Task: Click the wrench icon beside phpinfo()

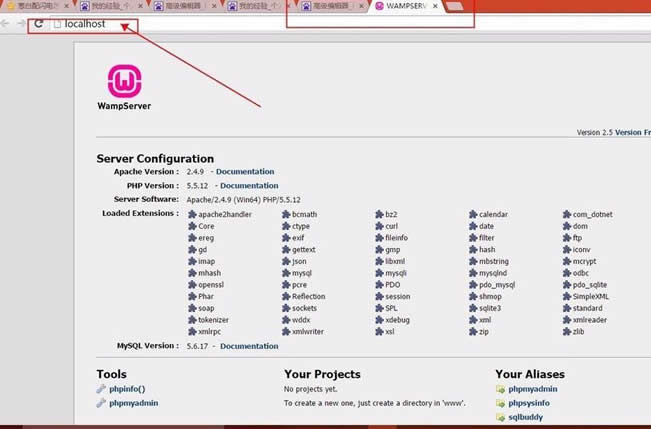Action: click(x=101, y=388)
